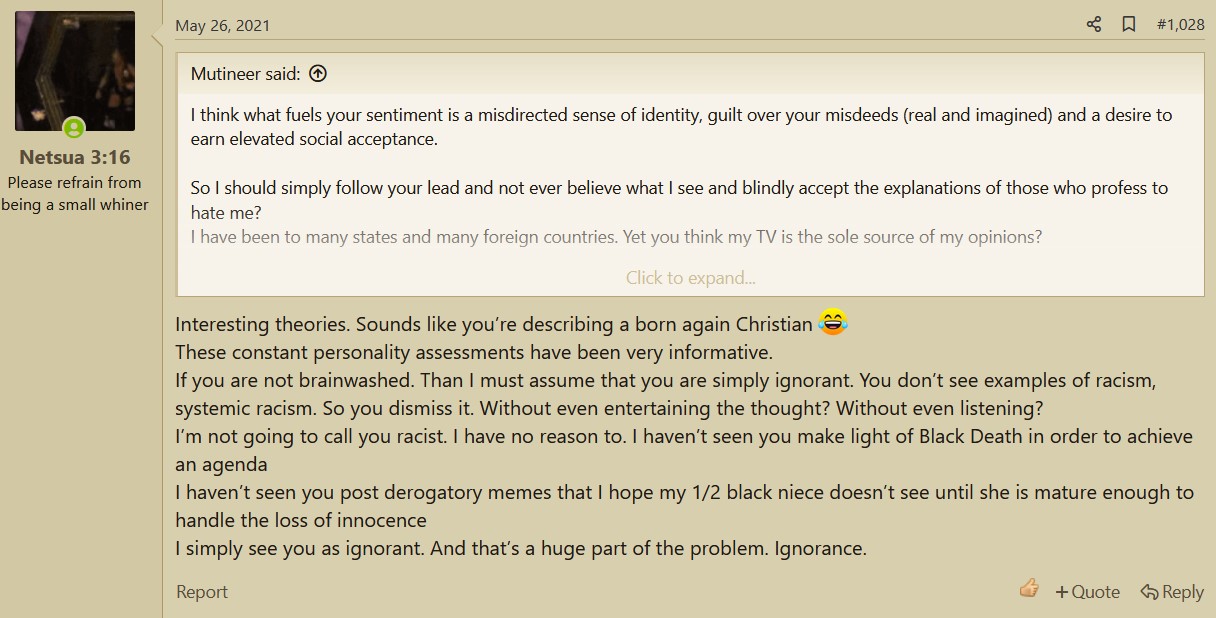Jump to Mutineer's original post via arrow icon
Image resolution: width=1216 pixels, height=618 pixels.
(318, 73)
